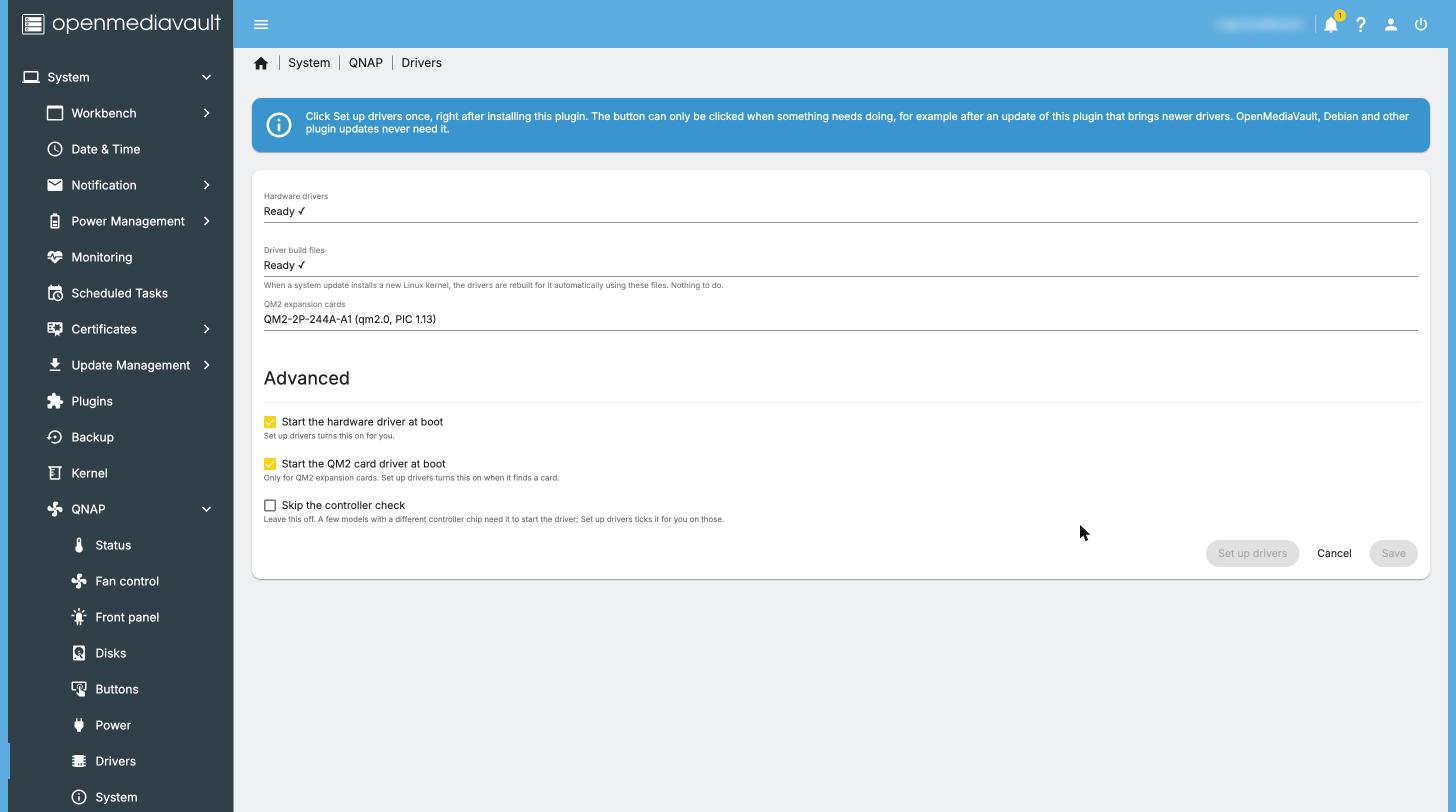Click System in the breadcrumb

click(x=309, y=63)
